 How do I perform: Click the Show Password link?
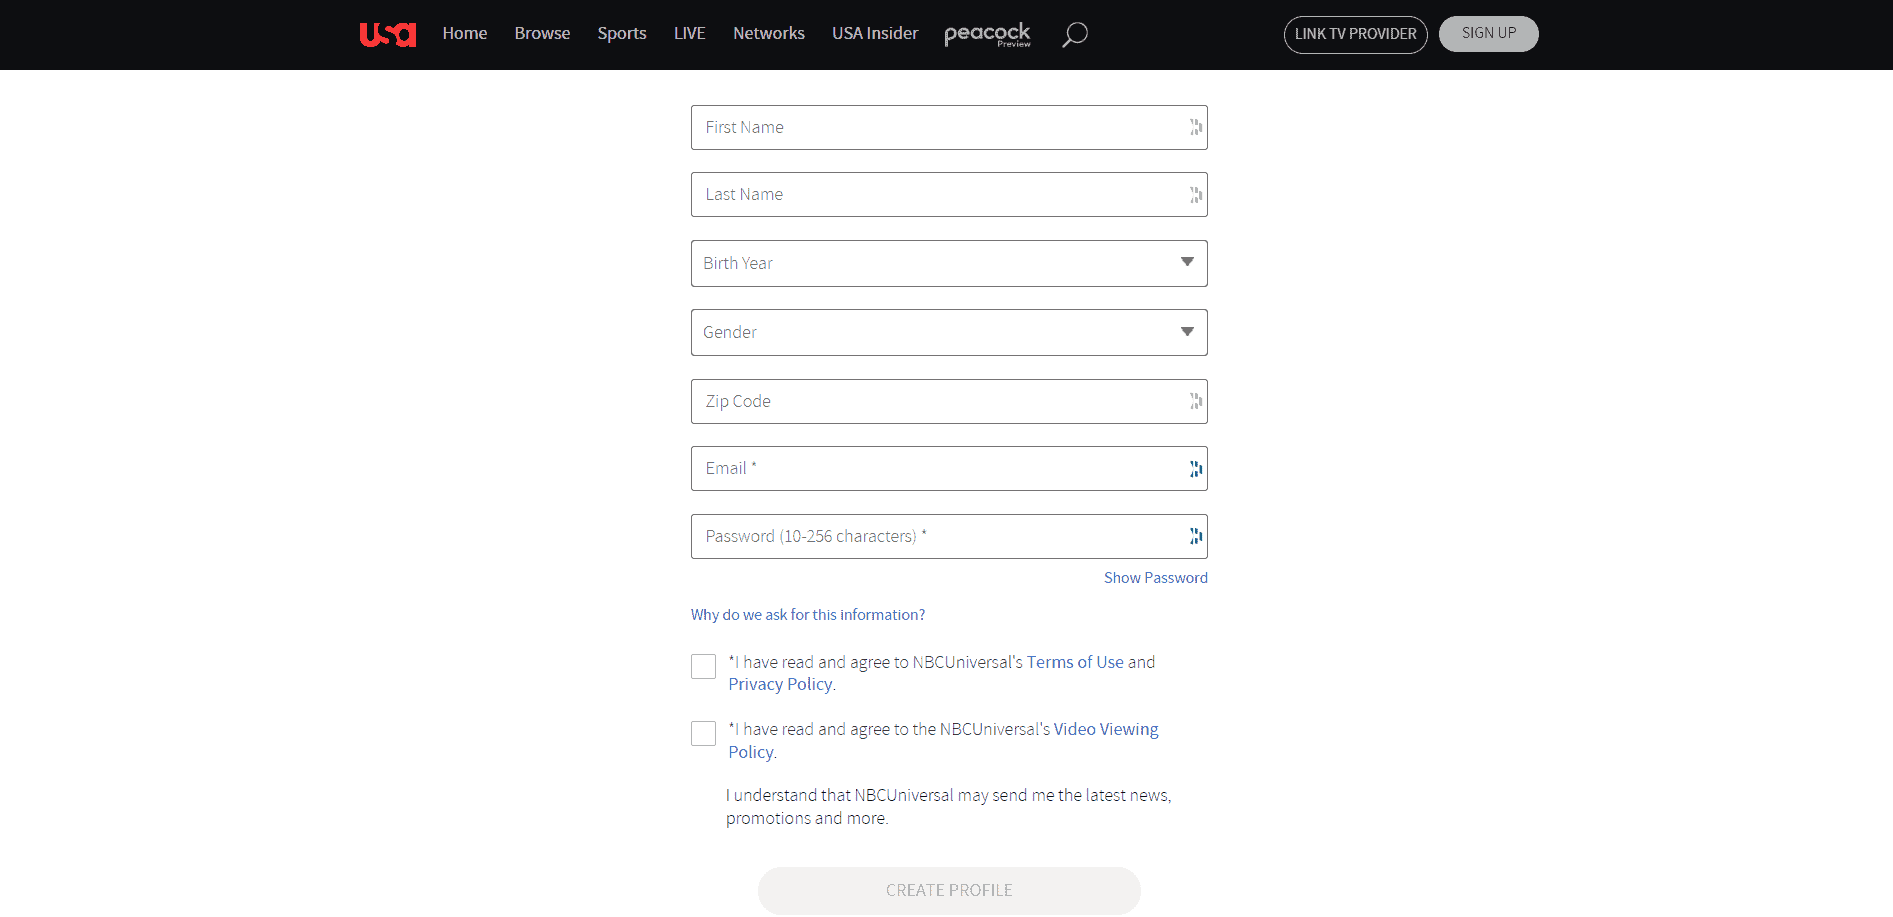1156,578
